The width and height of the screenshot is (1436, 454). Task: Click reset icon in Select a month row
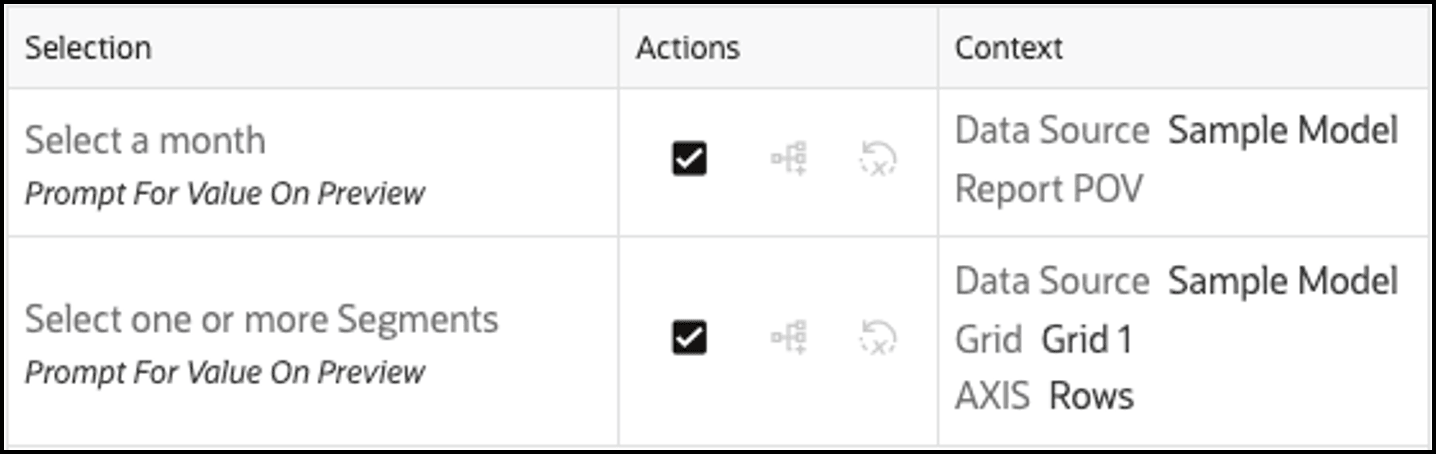(878, 158)
